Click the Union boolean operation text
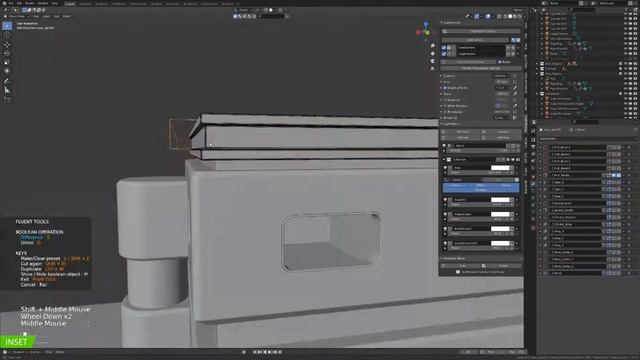Viewport: 640px width, 360px height. 27,242
